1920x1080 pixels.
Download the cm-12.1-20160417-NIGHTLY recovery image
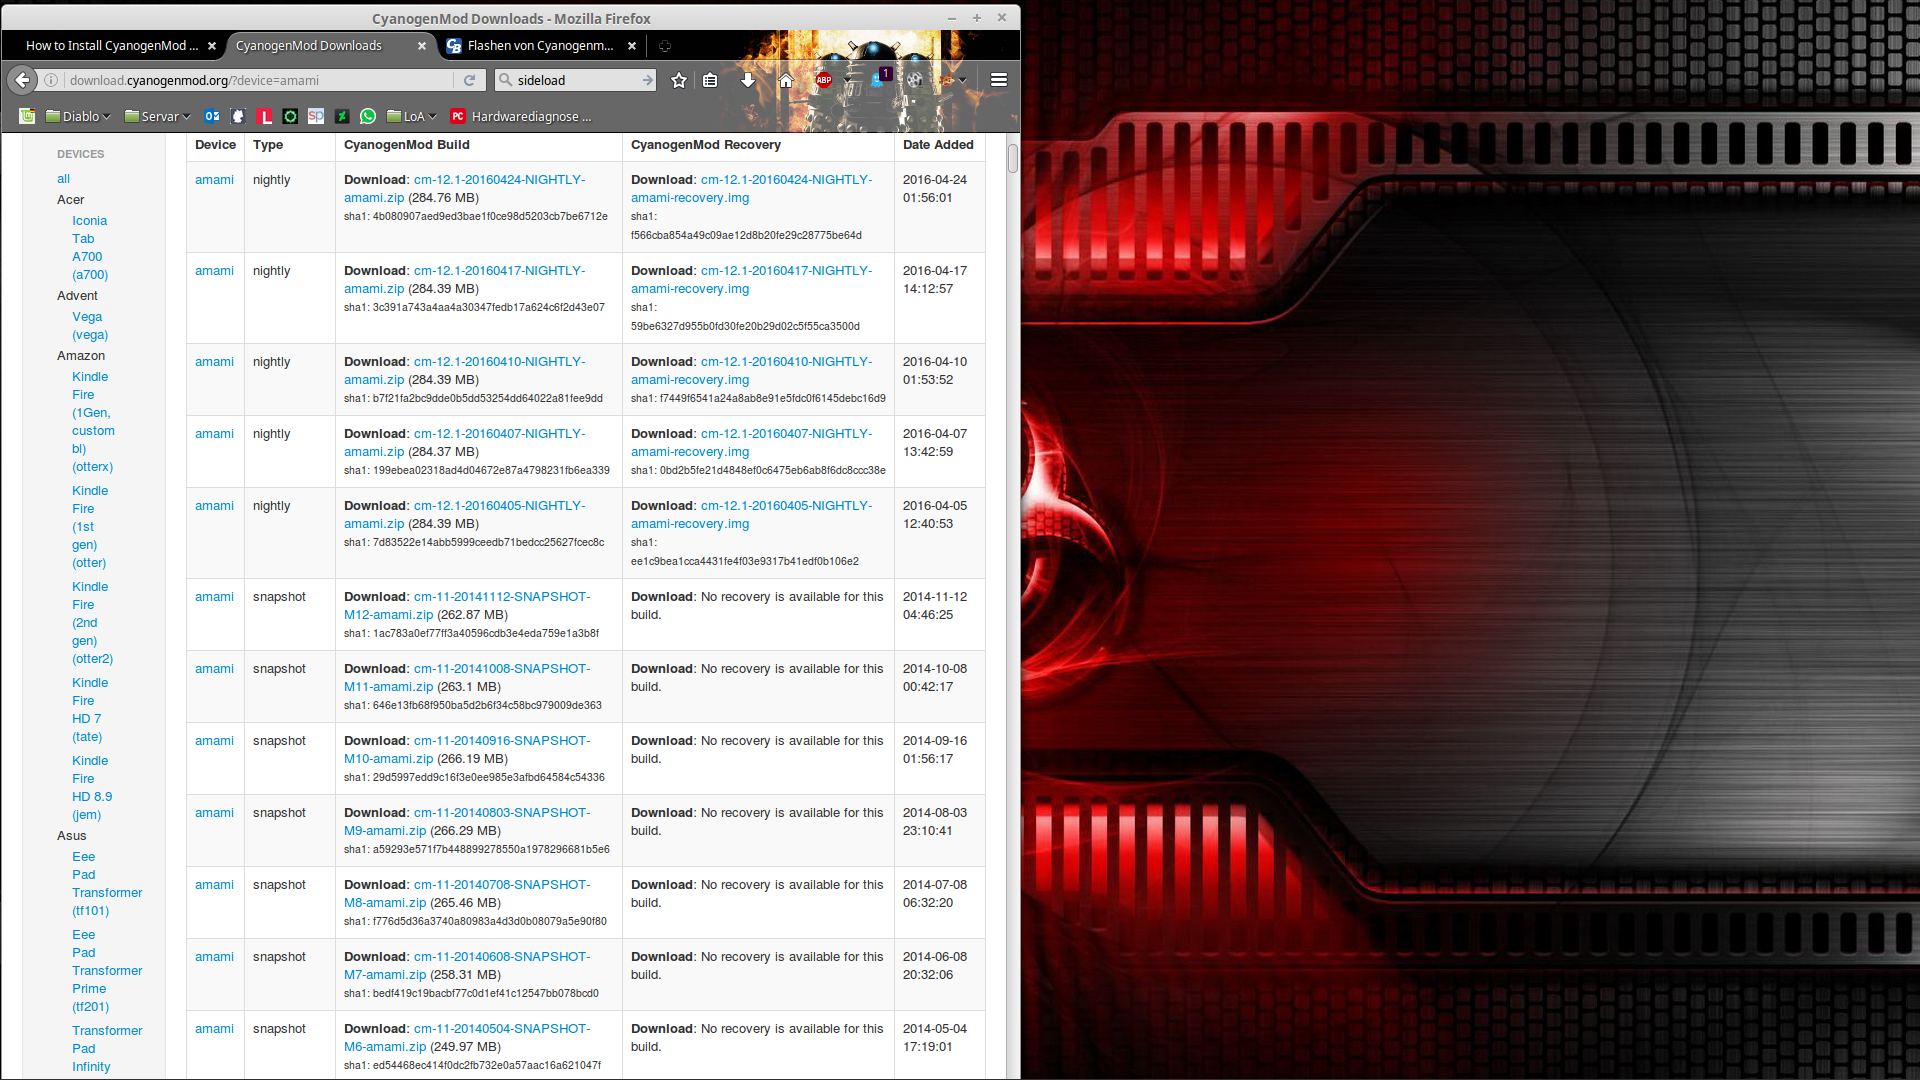[751, 280]
